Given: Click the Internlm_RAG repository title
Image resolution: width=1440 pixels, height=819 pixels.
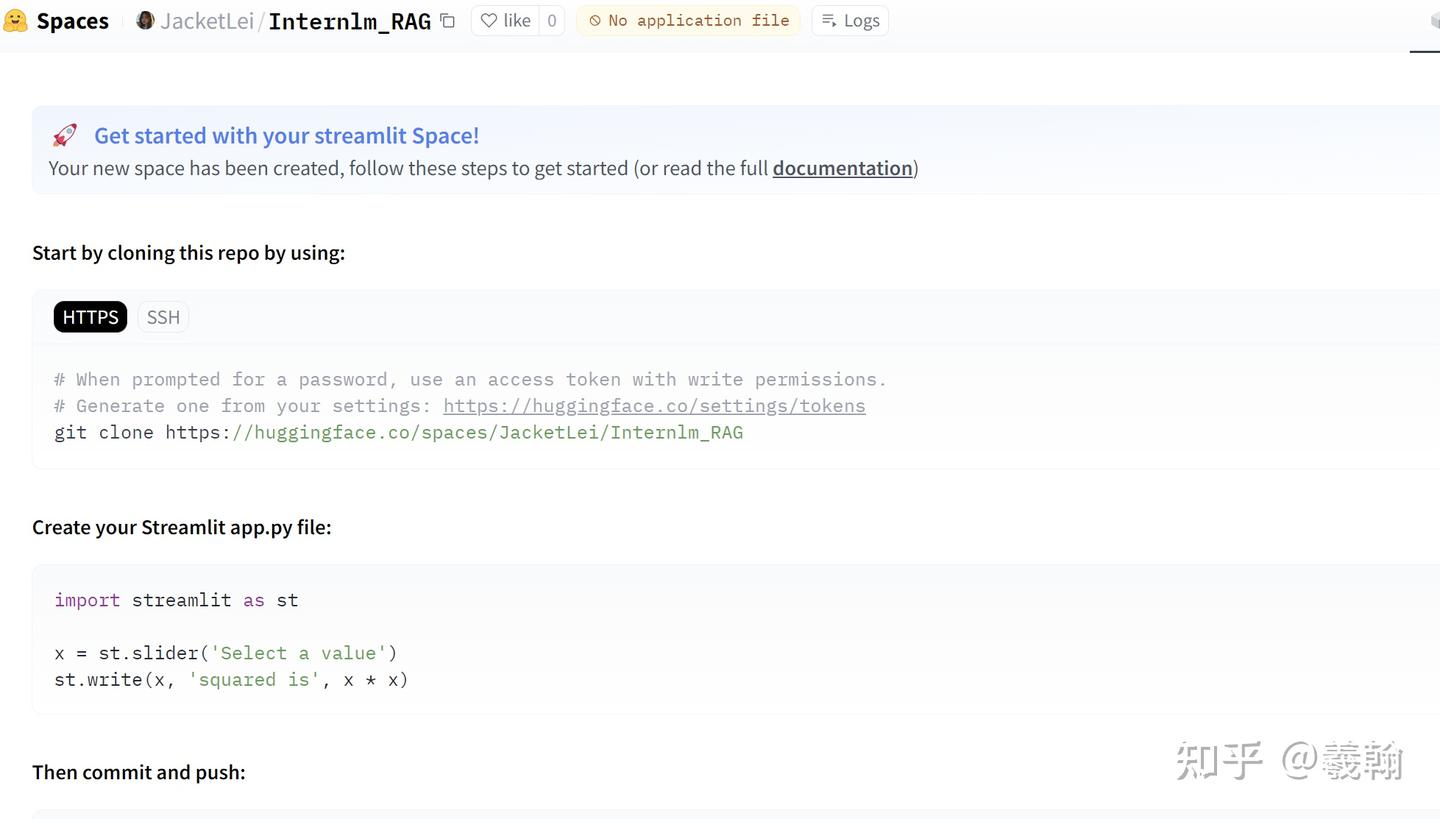Looking at the screenshot, I should pyautogui.click(x=349, y=20).
